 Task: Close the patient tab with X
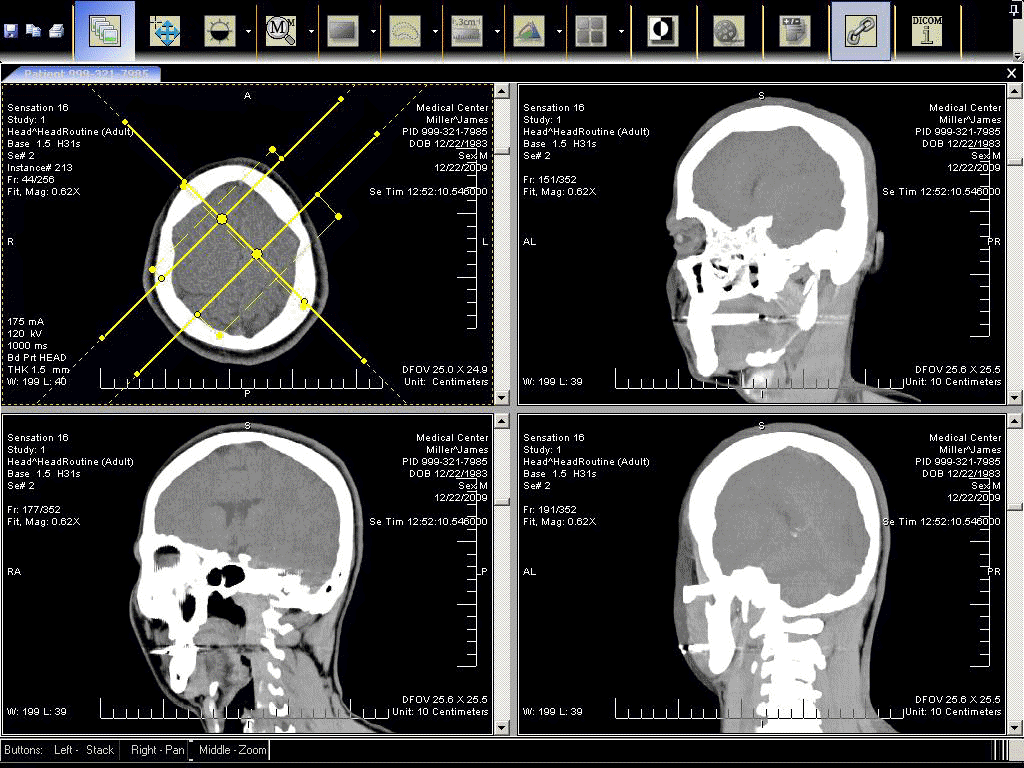1012,74
